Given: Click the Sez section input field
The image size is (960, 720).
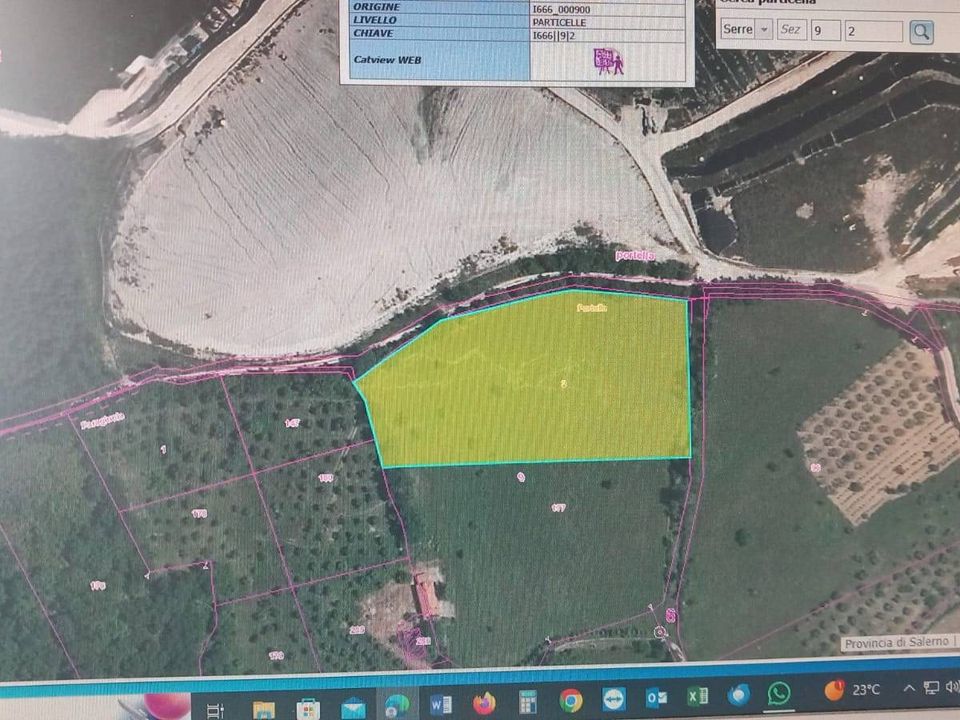Looking at the screenshot, I should (792, 29).
